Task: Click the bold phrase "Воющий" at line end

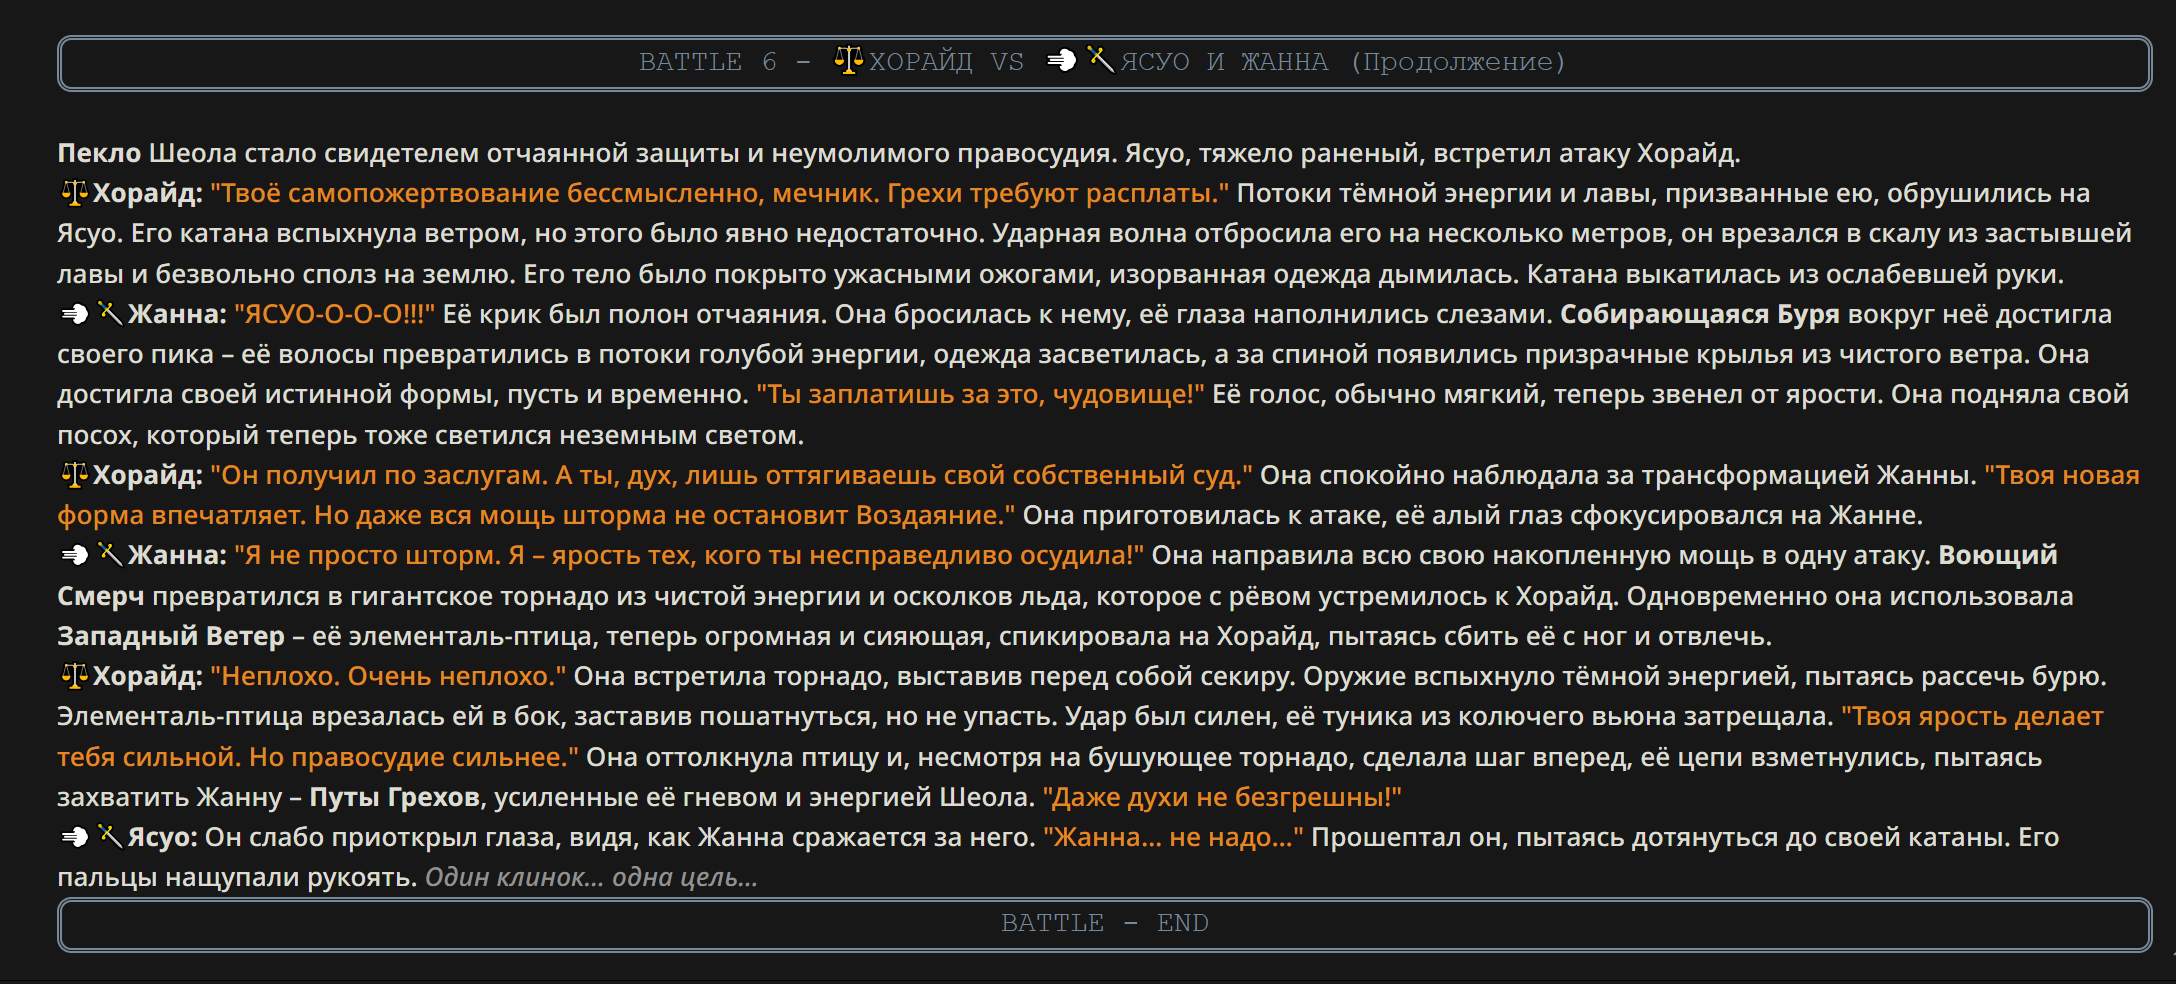Action: point(1998,555)
